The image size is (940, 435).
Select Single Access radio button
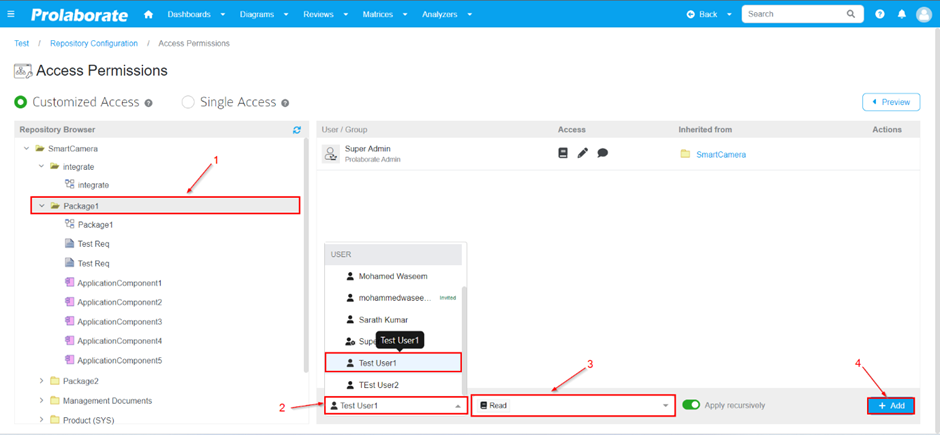(188, 102)
